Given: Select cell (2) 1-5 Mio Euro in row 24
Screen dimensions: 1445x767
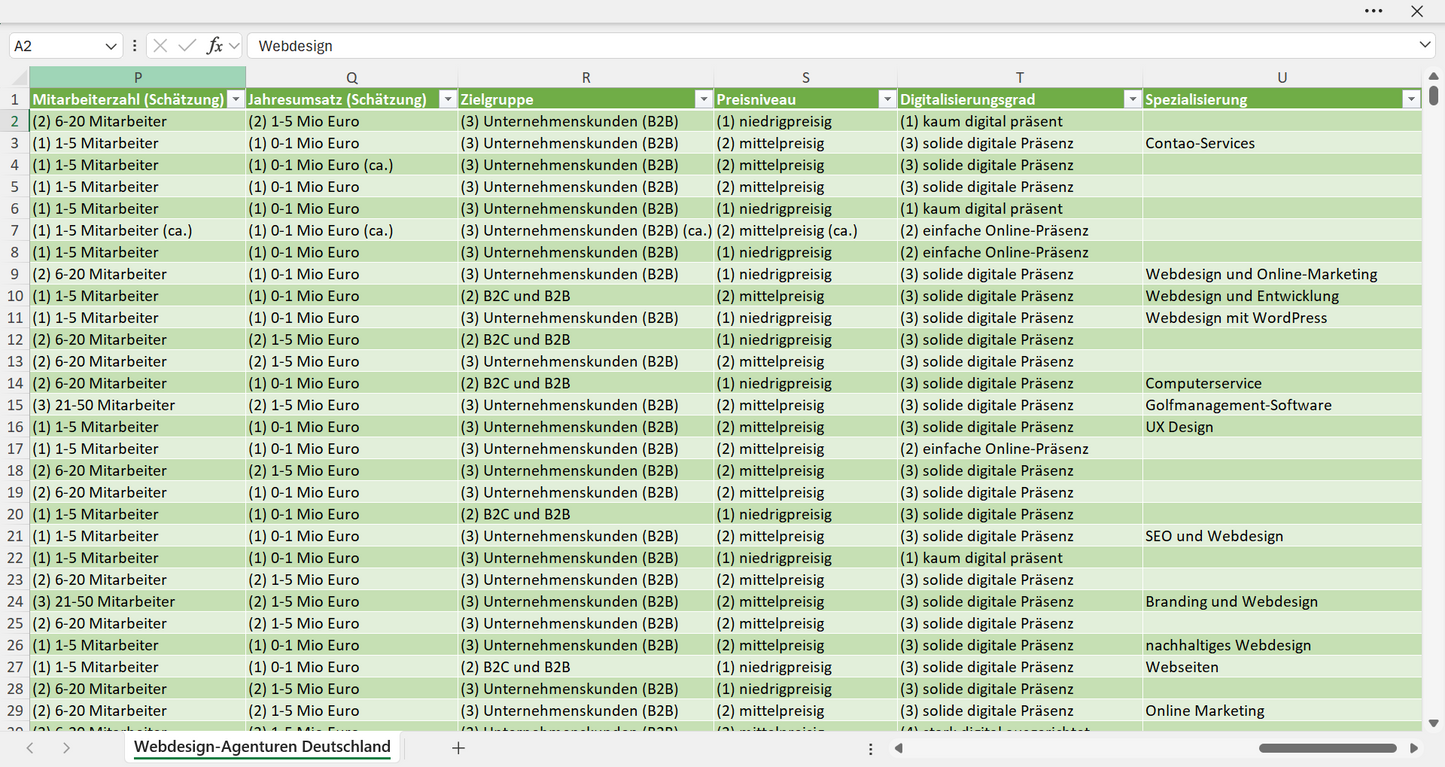Looking at the screenshot, I should [x=352, y=602].
